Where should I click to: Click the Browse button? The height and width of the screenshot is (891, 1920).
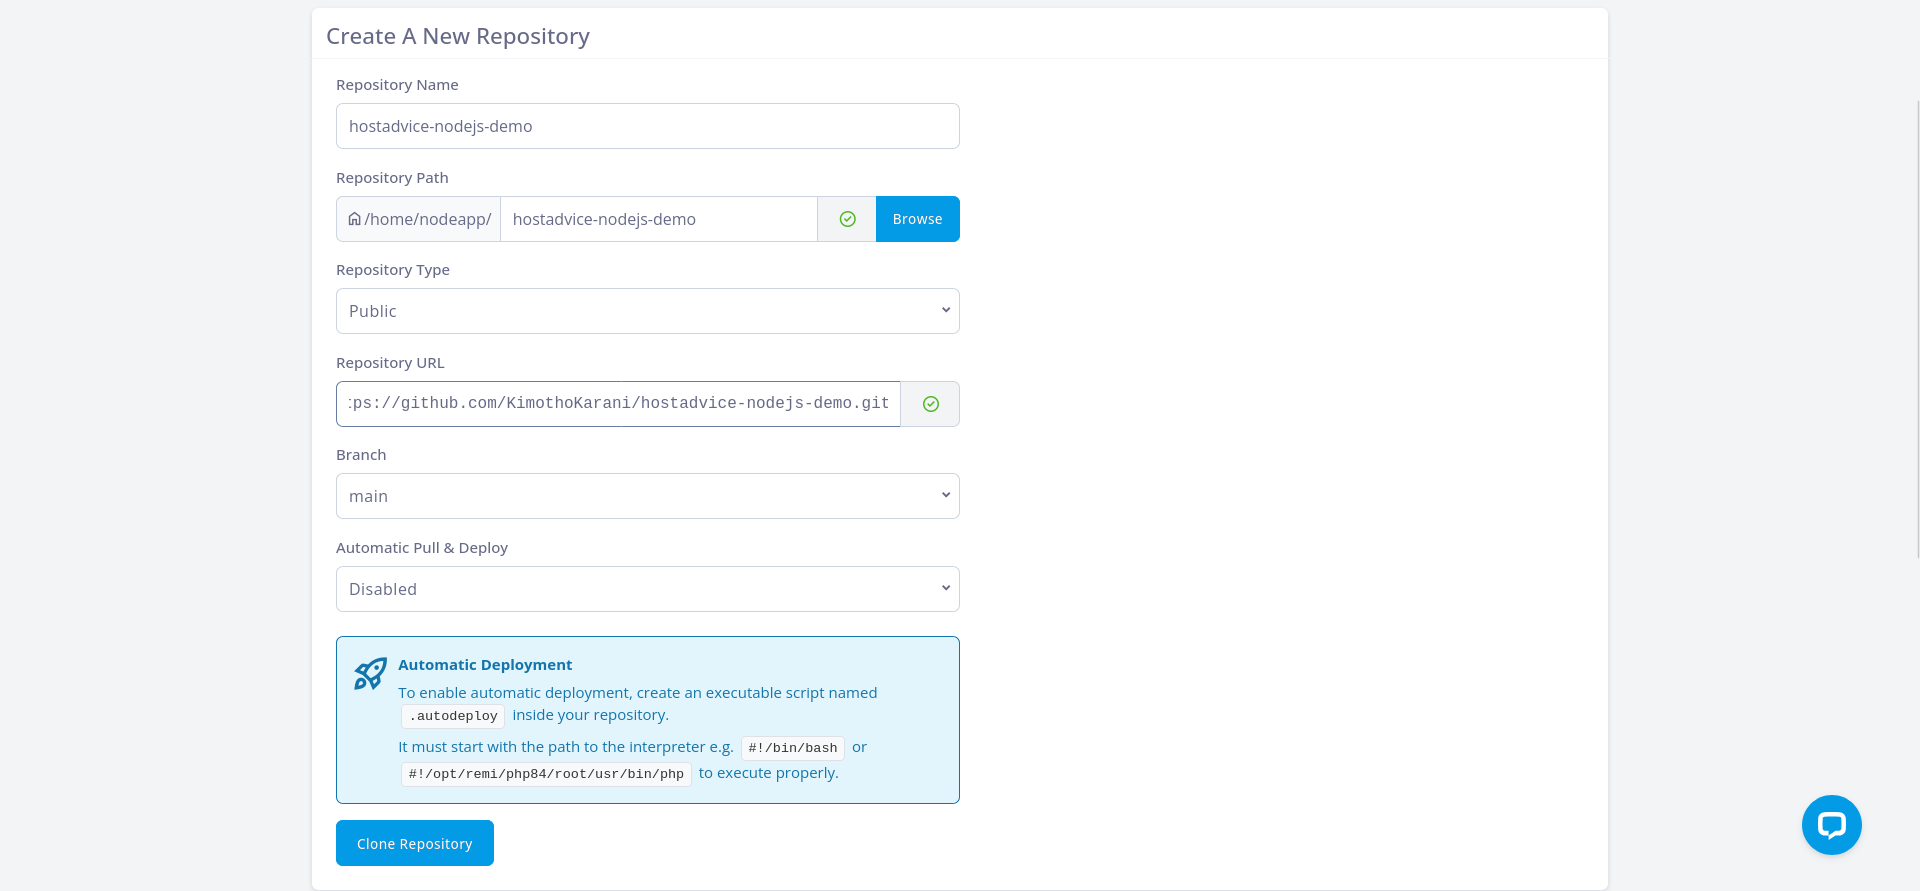point(918,219)
